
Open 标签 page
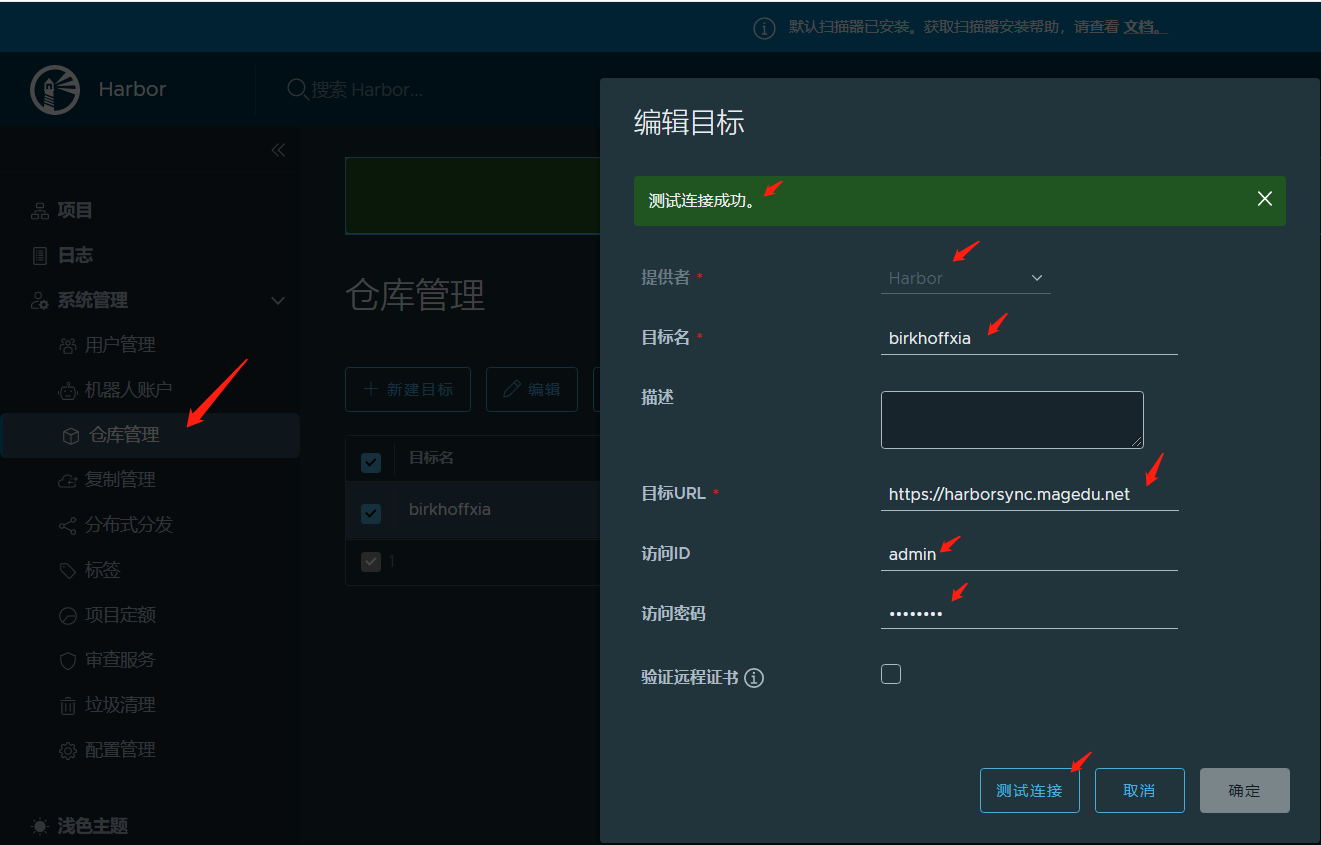102,570
